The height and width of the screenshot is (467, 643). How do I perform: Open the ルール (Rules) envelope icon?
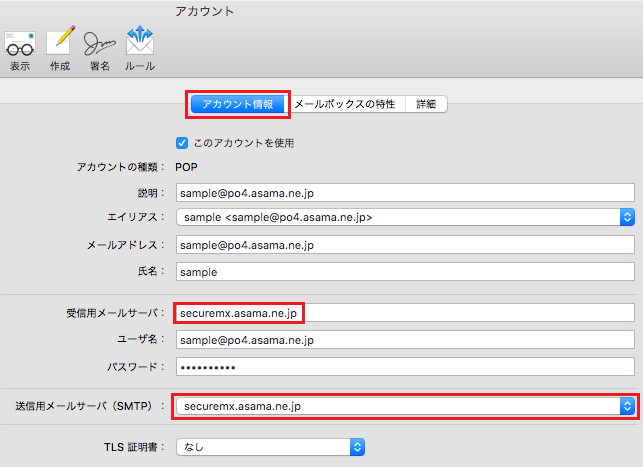click(x=140, y=50)
